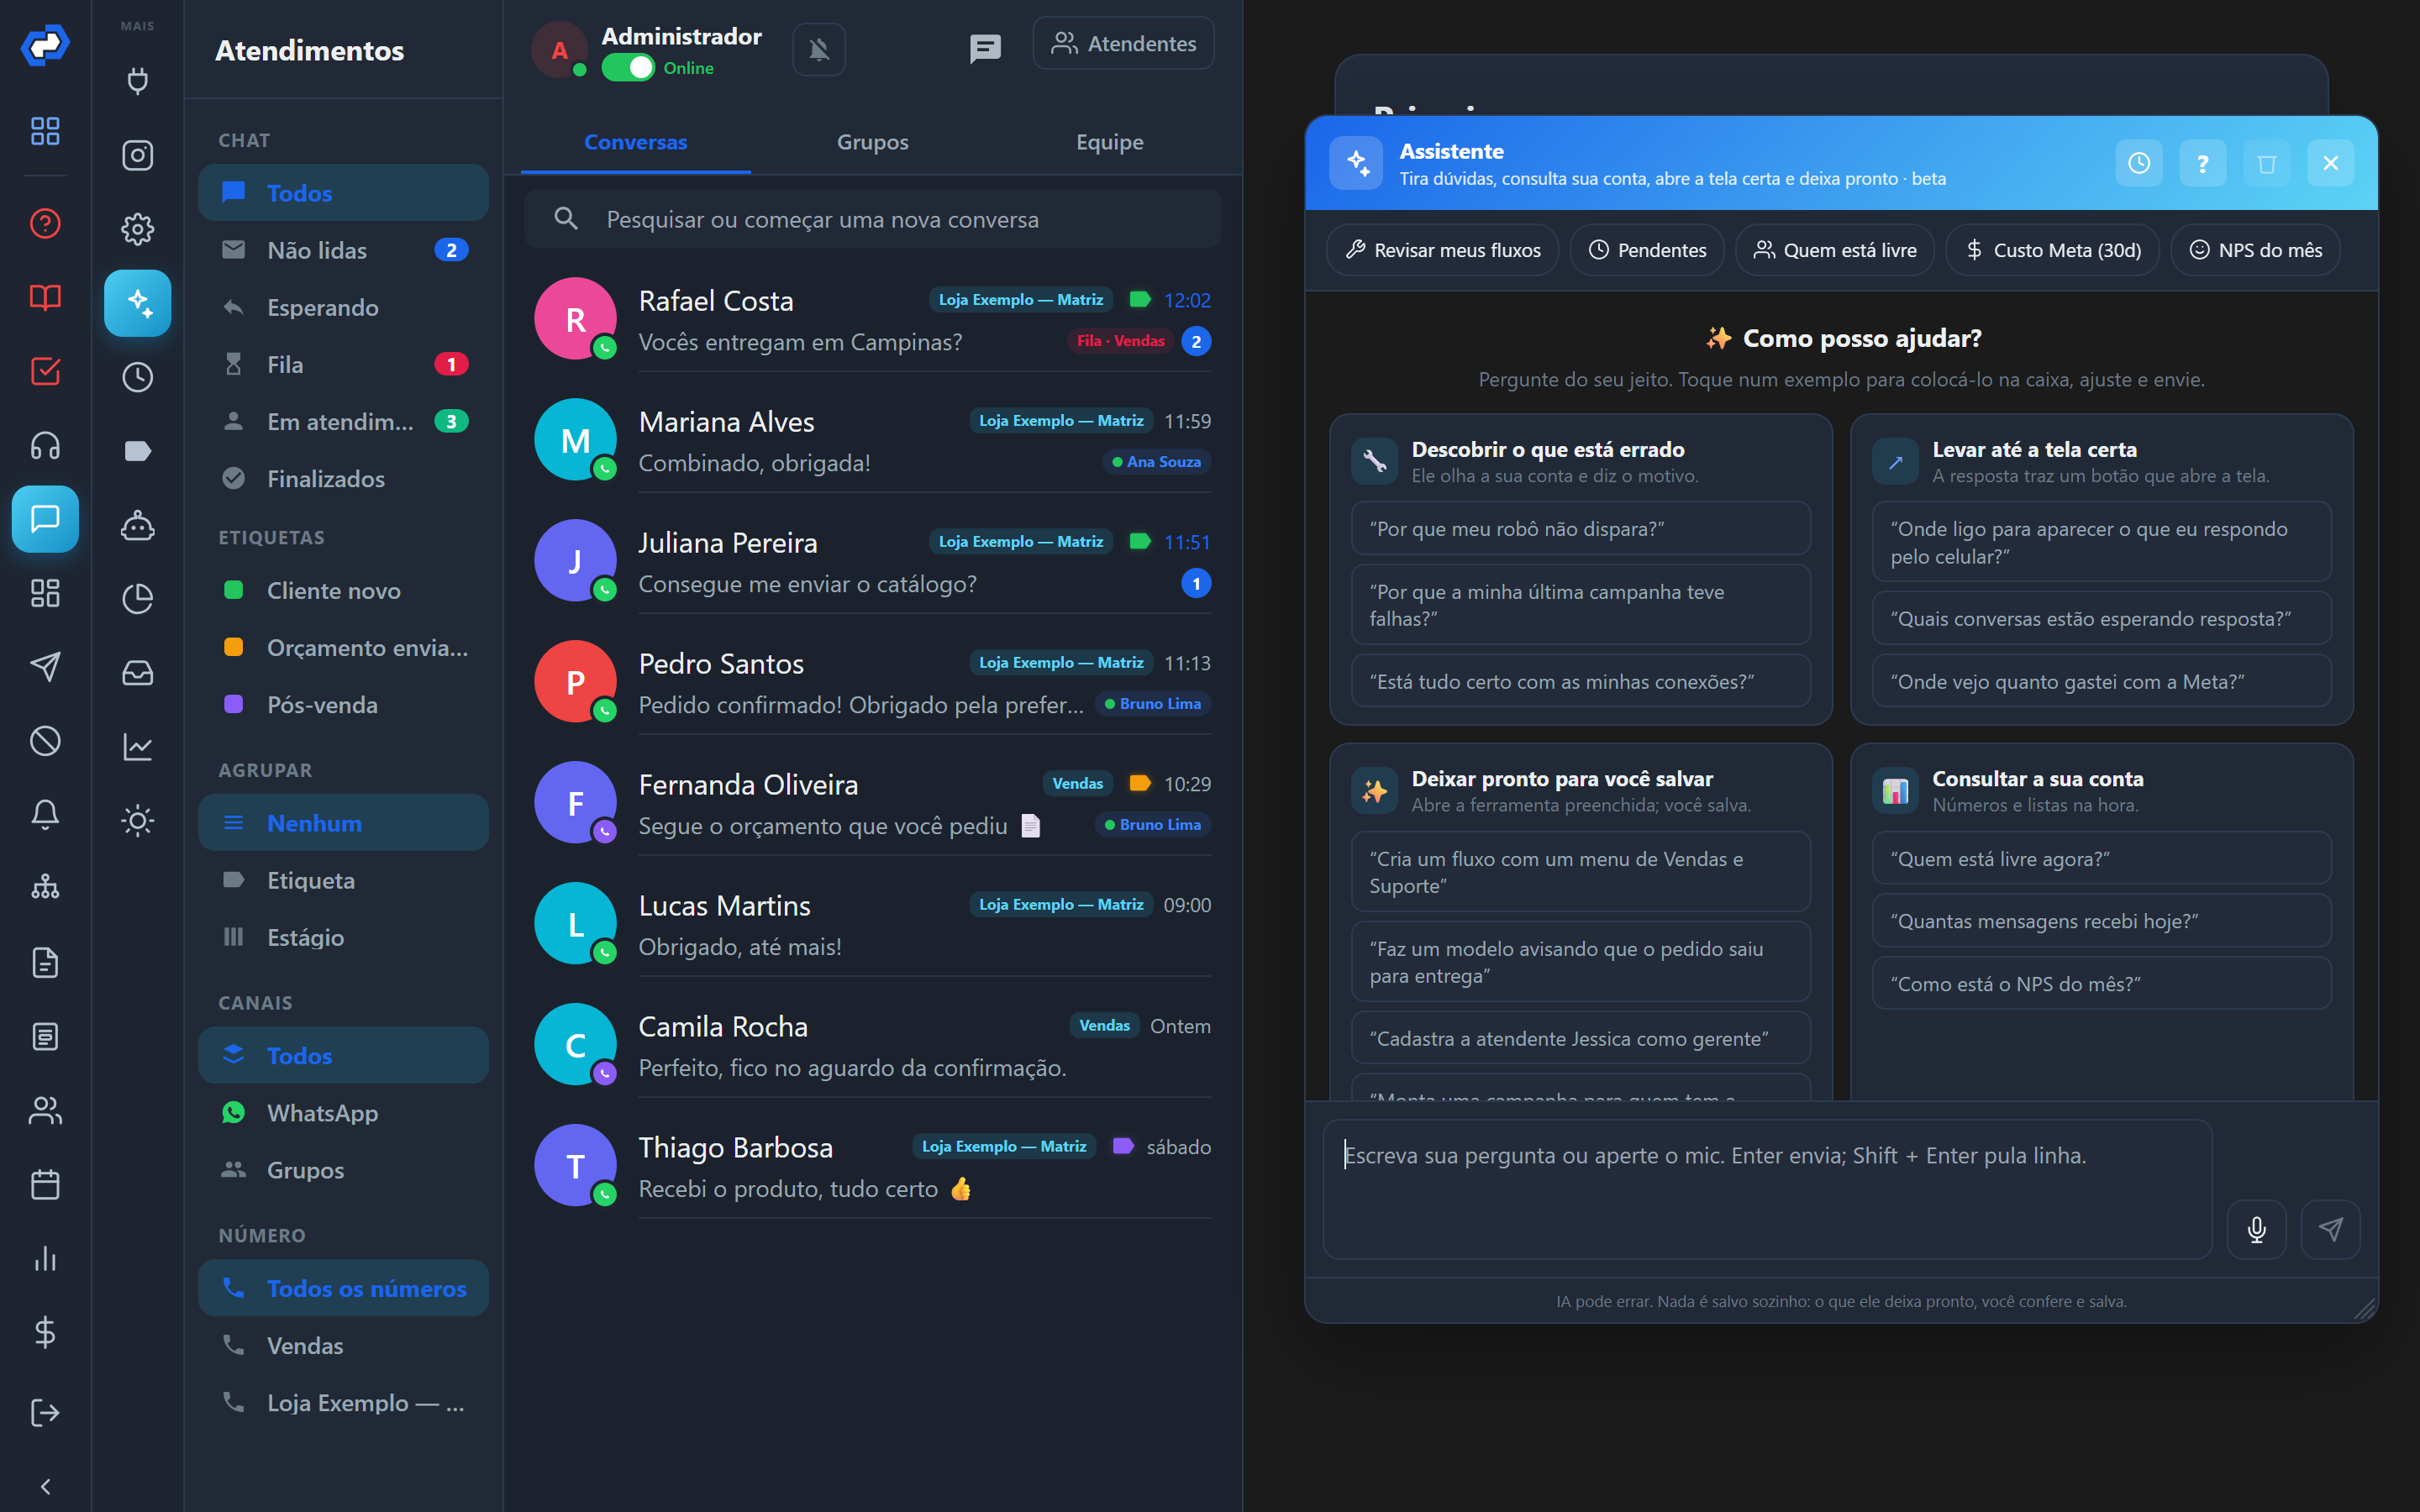Click the Assistant help question mark icon
The image size is (2420, 1512).
(2203, 163)
